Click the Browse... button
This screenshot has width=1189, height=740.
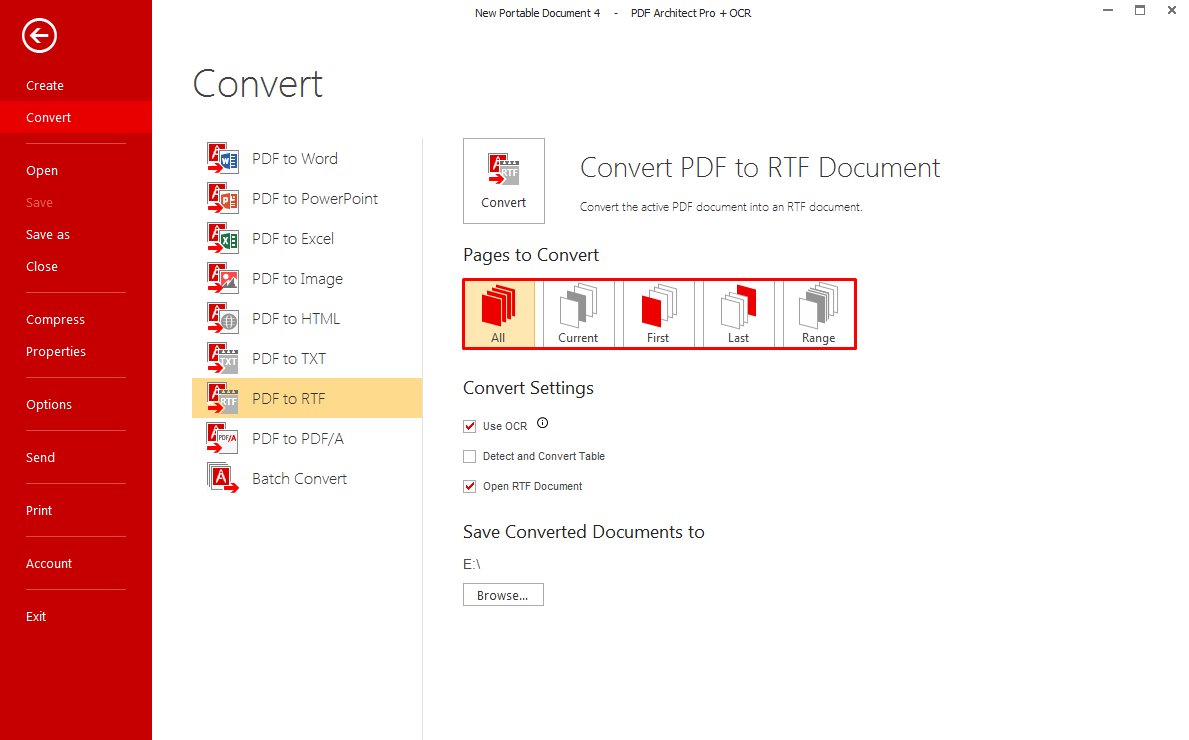[x=504, y=595]
